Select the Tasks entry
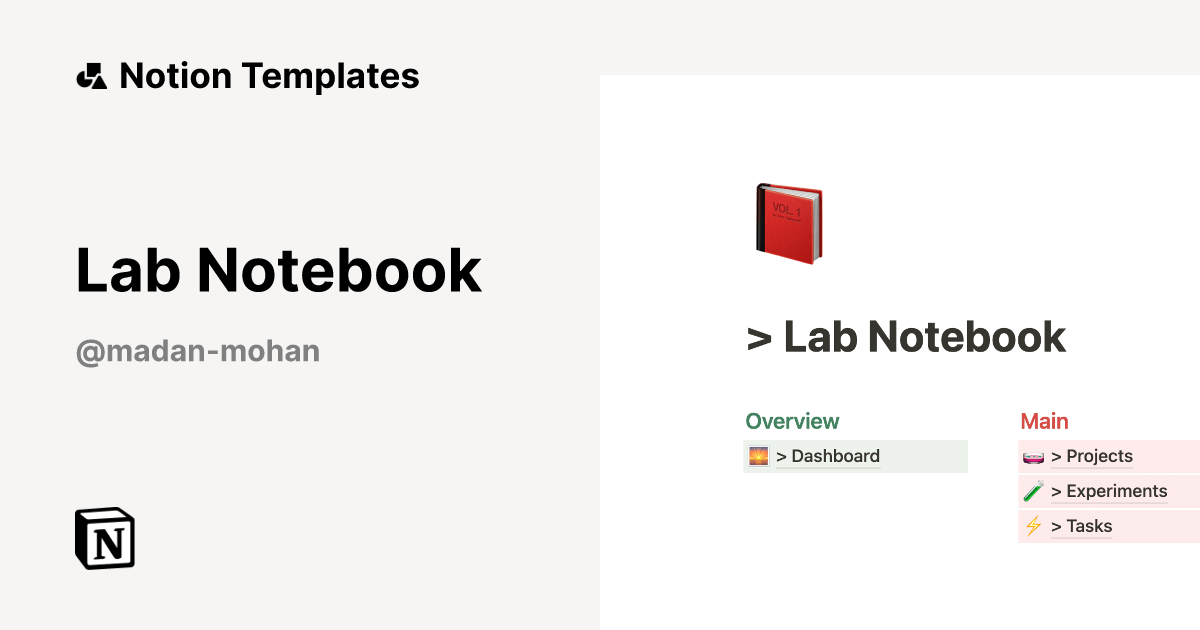 (x=1089, y=526)
